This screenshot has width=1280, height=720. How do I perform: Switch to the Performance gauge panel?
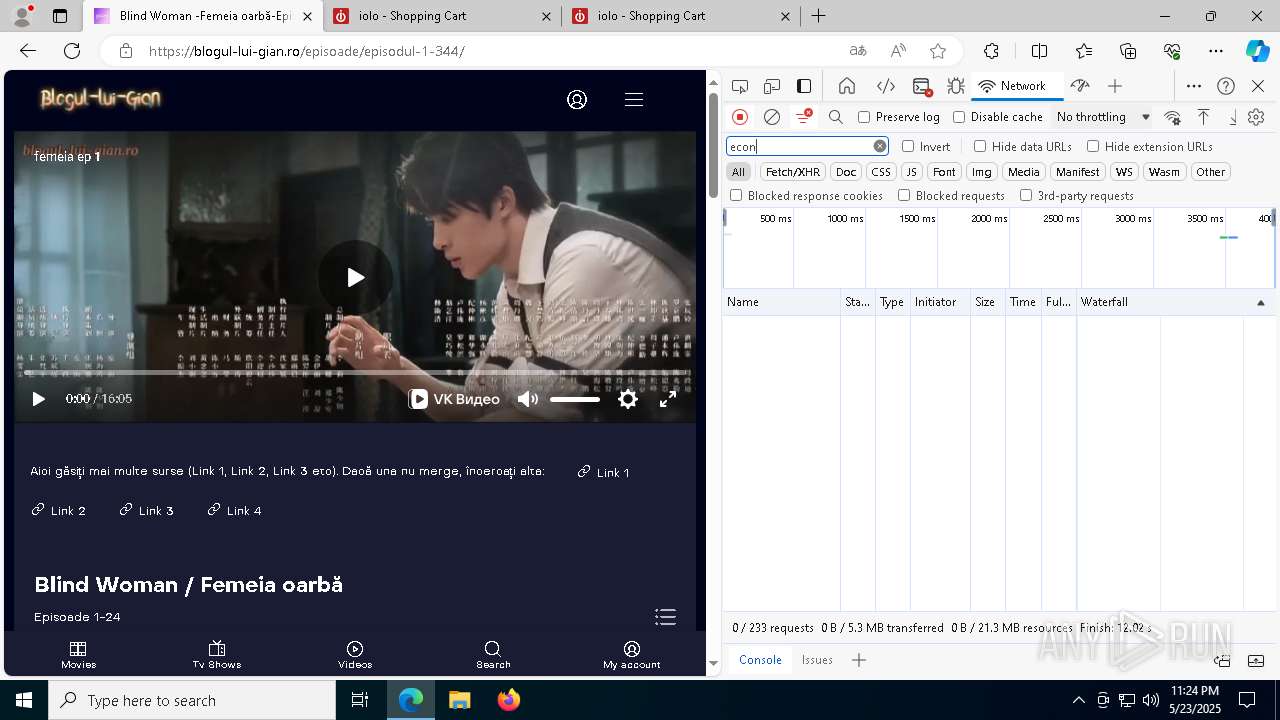pyautogui.click(x=1080, y=86)
